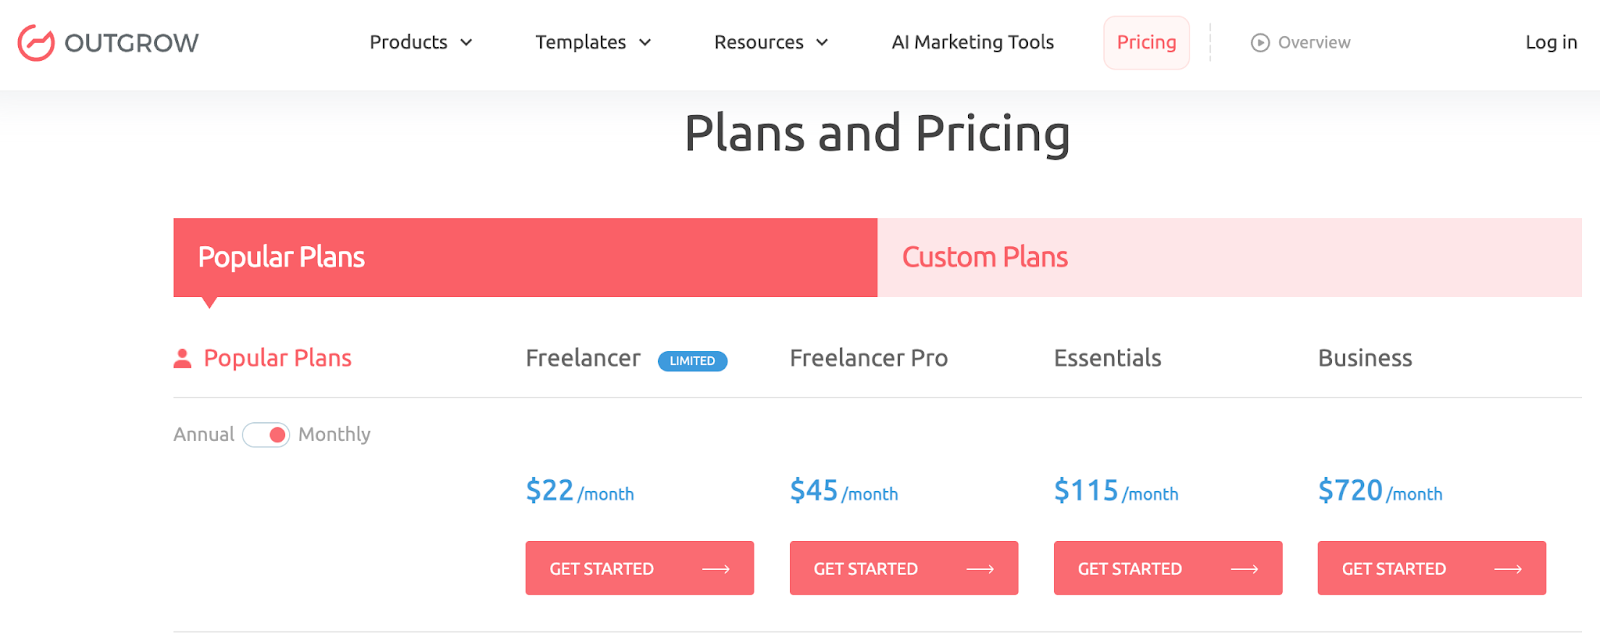
Task: Expand the Products dropdown menu
Action: pos(420,43)
